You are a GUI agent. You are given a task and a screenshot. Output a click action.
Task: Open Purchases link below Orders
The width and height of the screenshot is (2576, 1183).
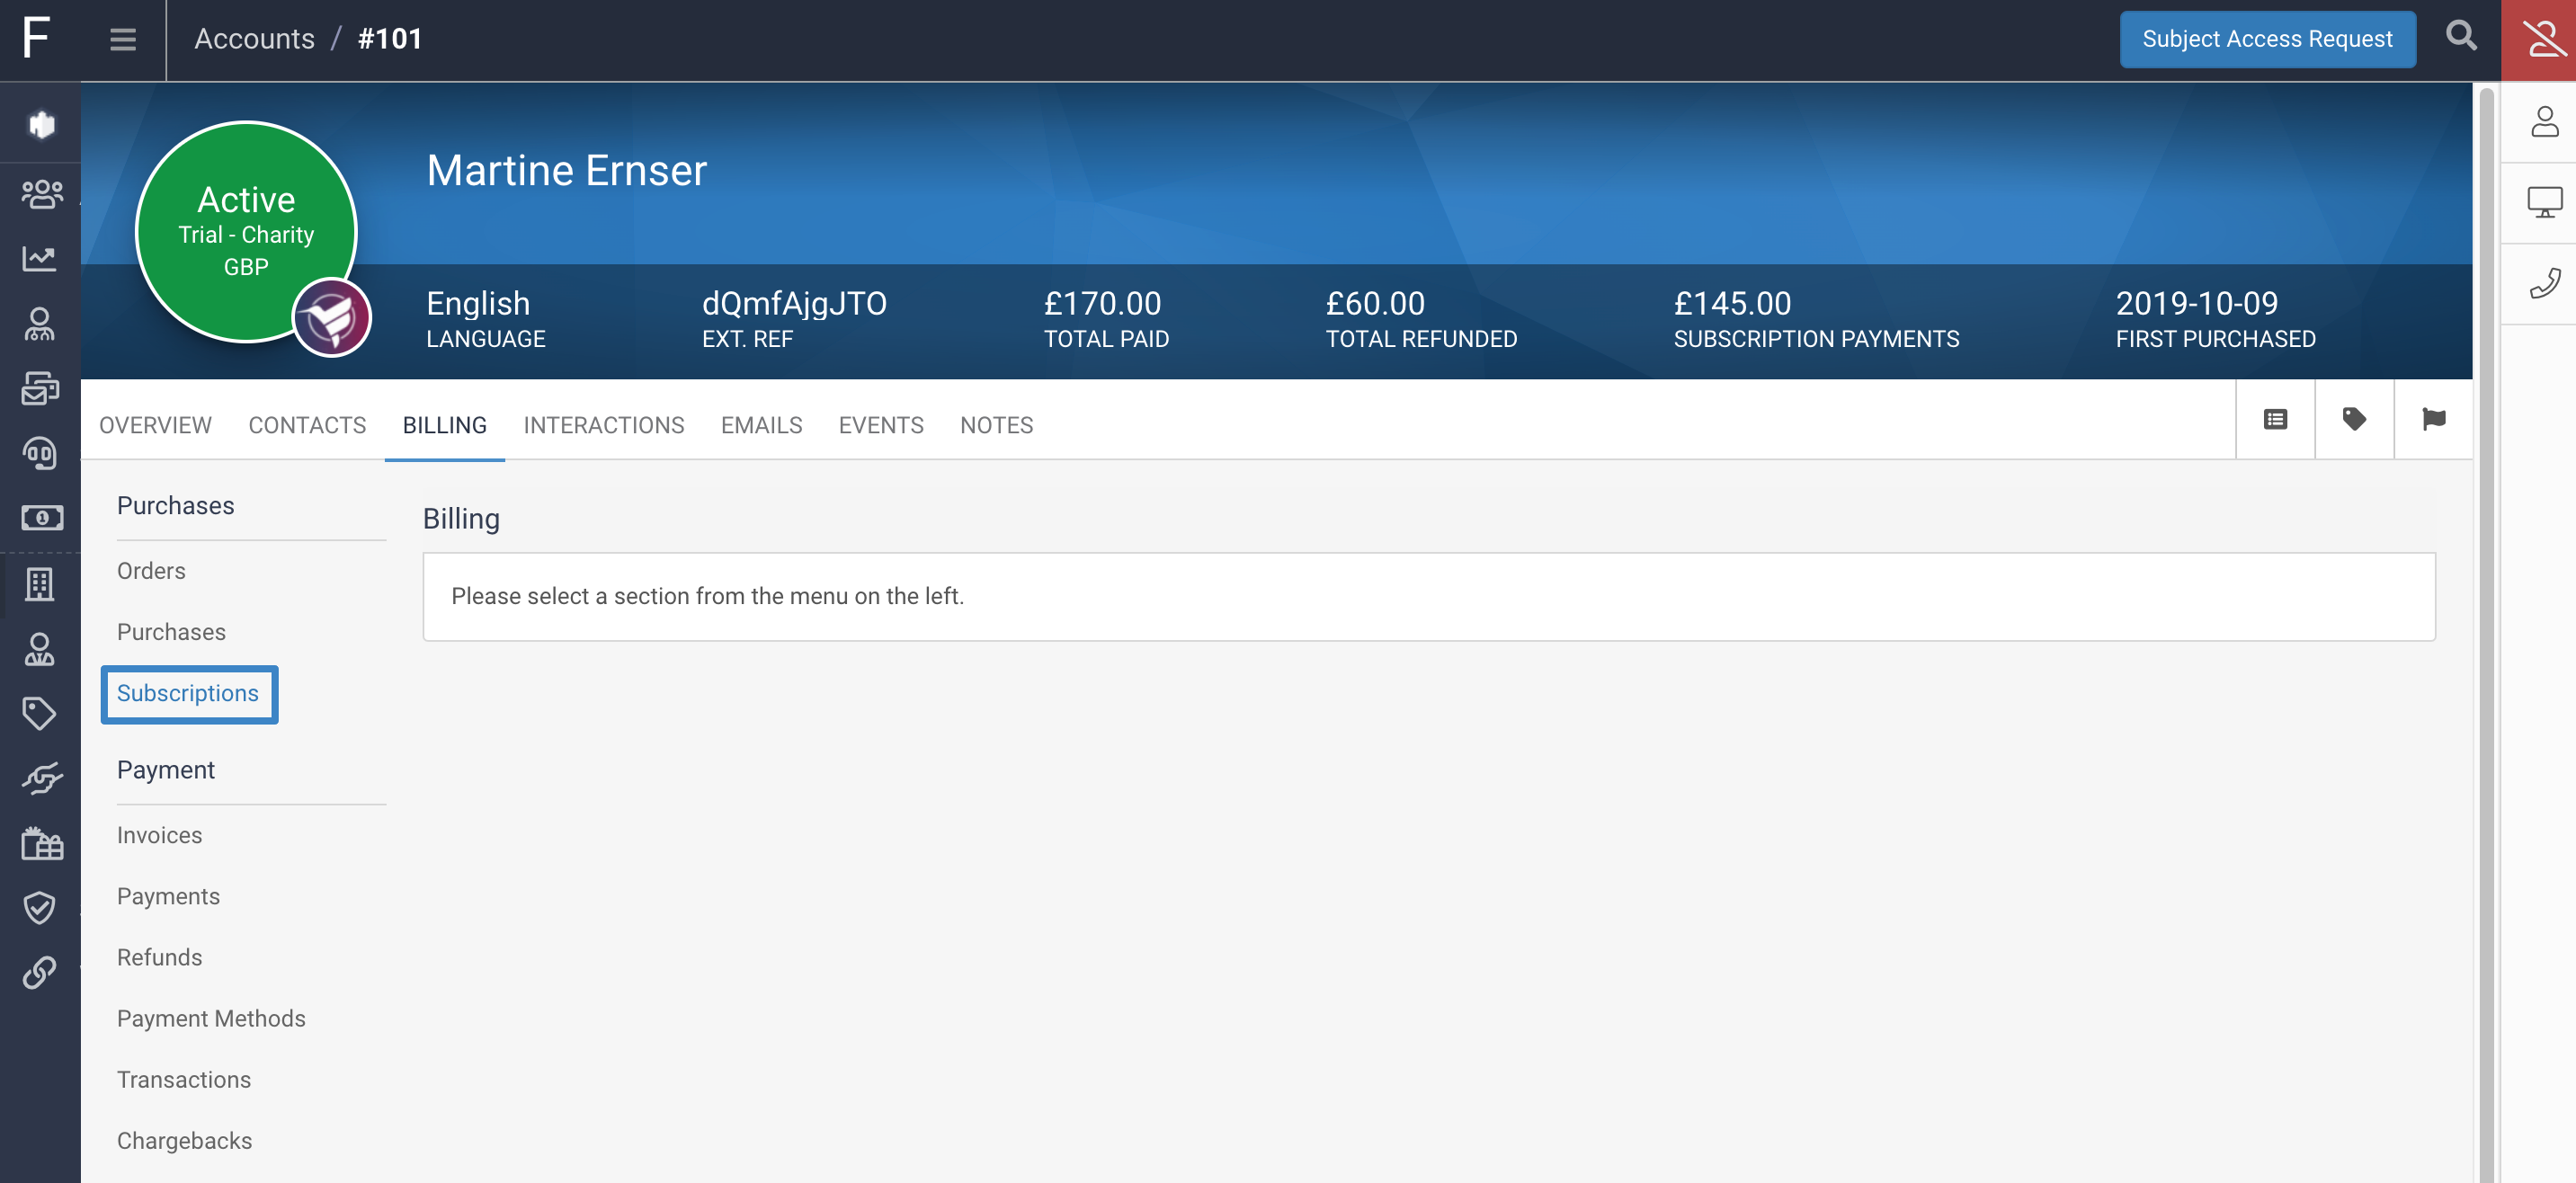click(x=171, y=632)
